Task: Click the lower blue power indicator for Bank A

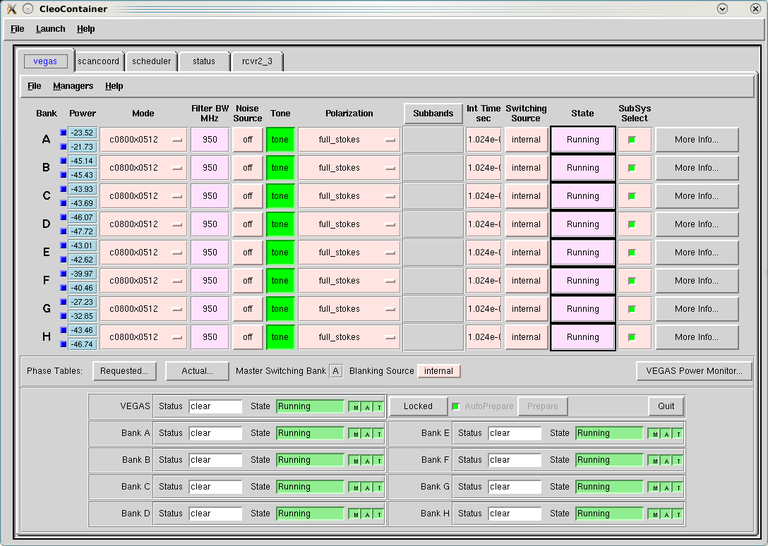Action: point(63,146)
